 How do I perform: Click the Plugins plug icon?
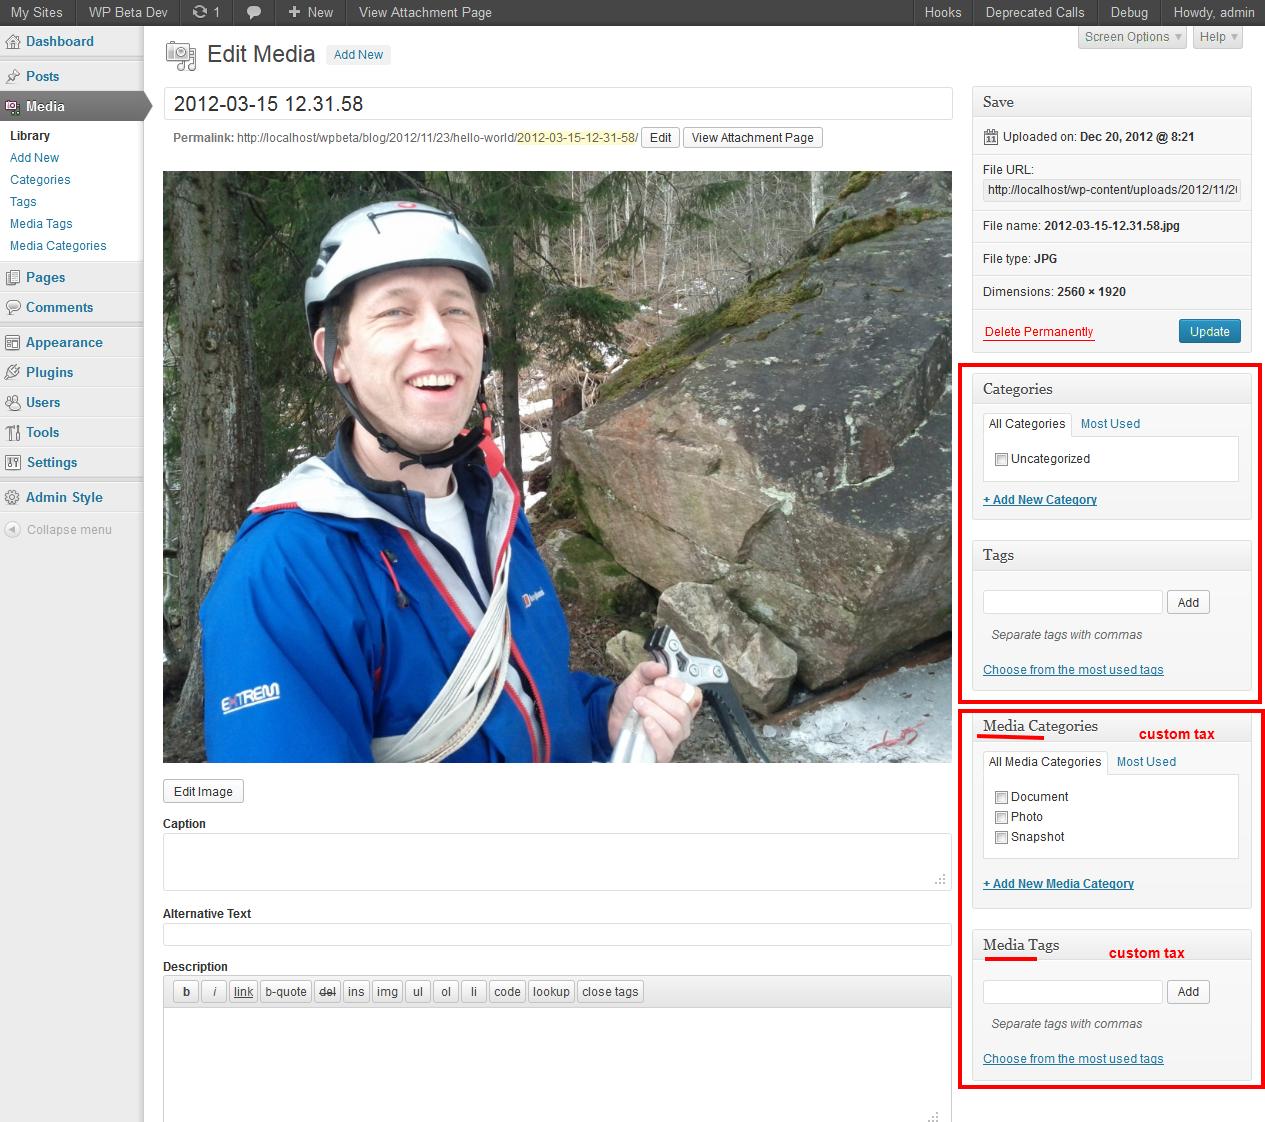pyautogui.click(x=12, y=372)
